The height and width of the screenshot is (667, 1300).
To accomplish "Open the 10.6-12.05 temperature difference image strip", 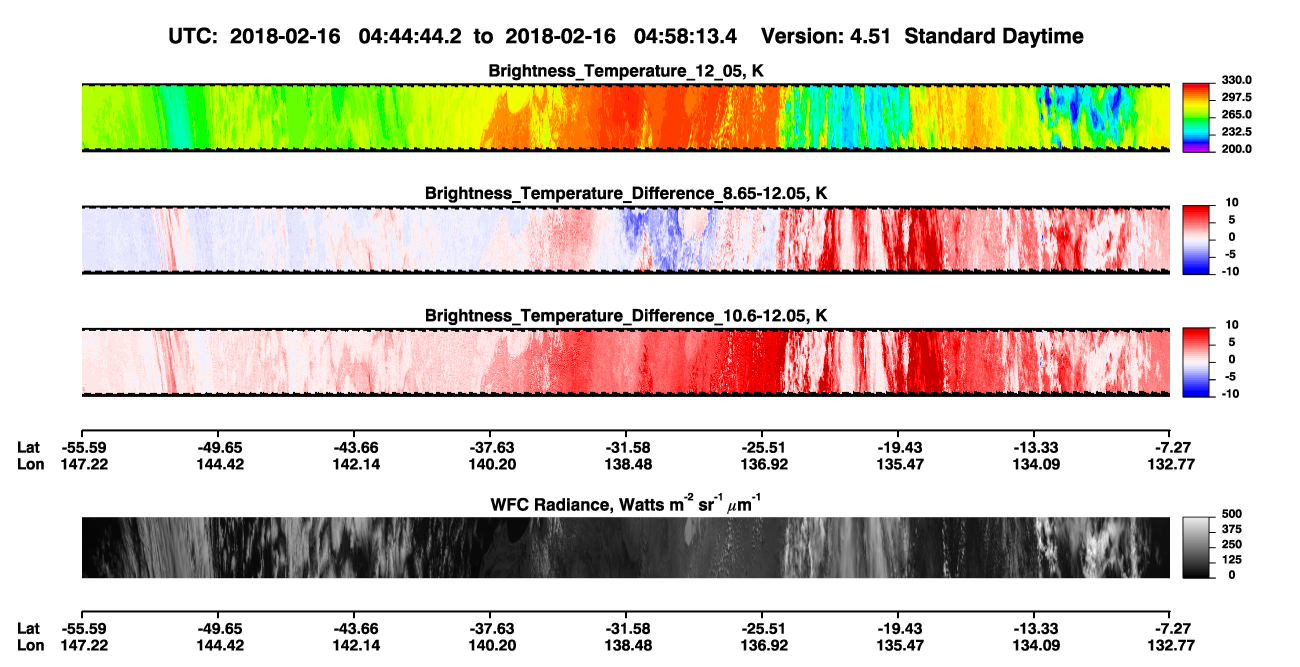I will (625, 362).
